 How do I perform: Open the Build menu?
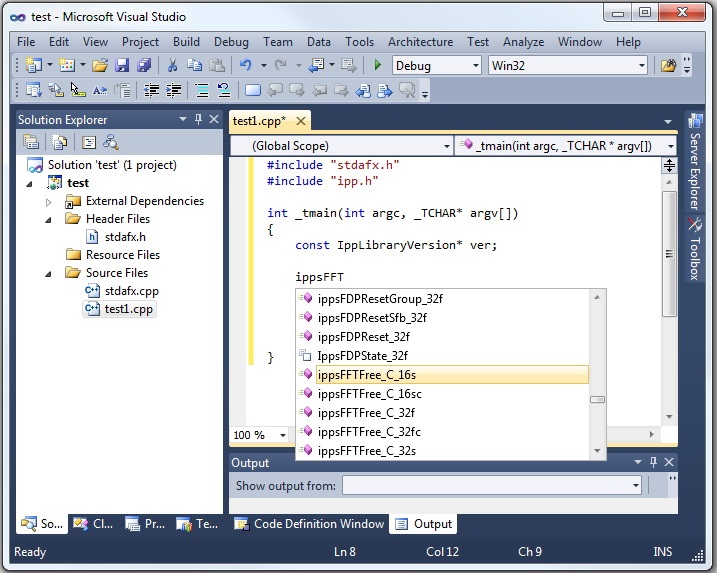coord(186,42)
